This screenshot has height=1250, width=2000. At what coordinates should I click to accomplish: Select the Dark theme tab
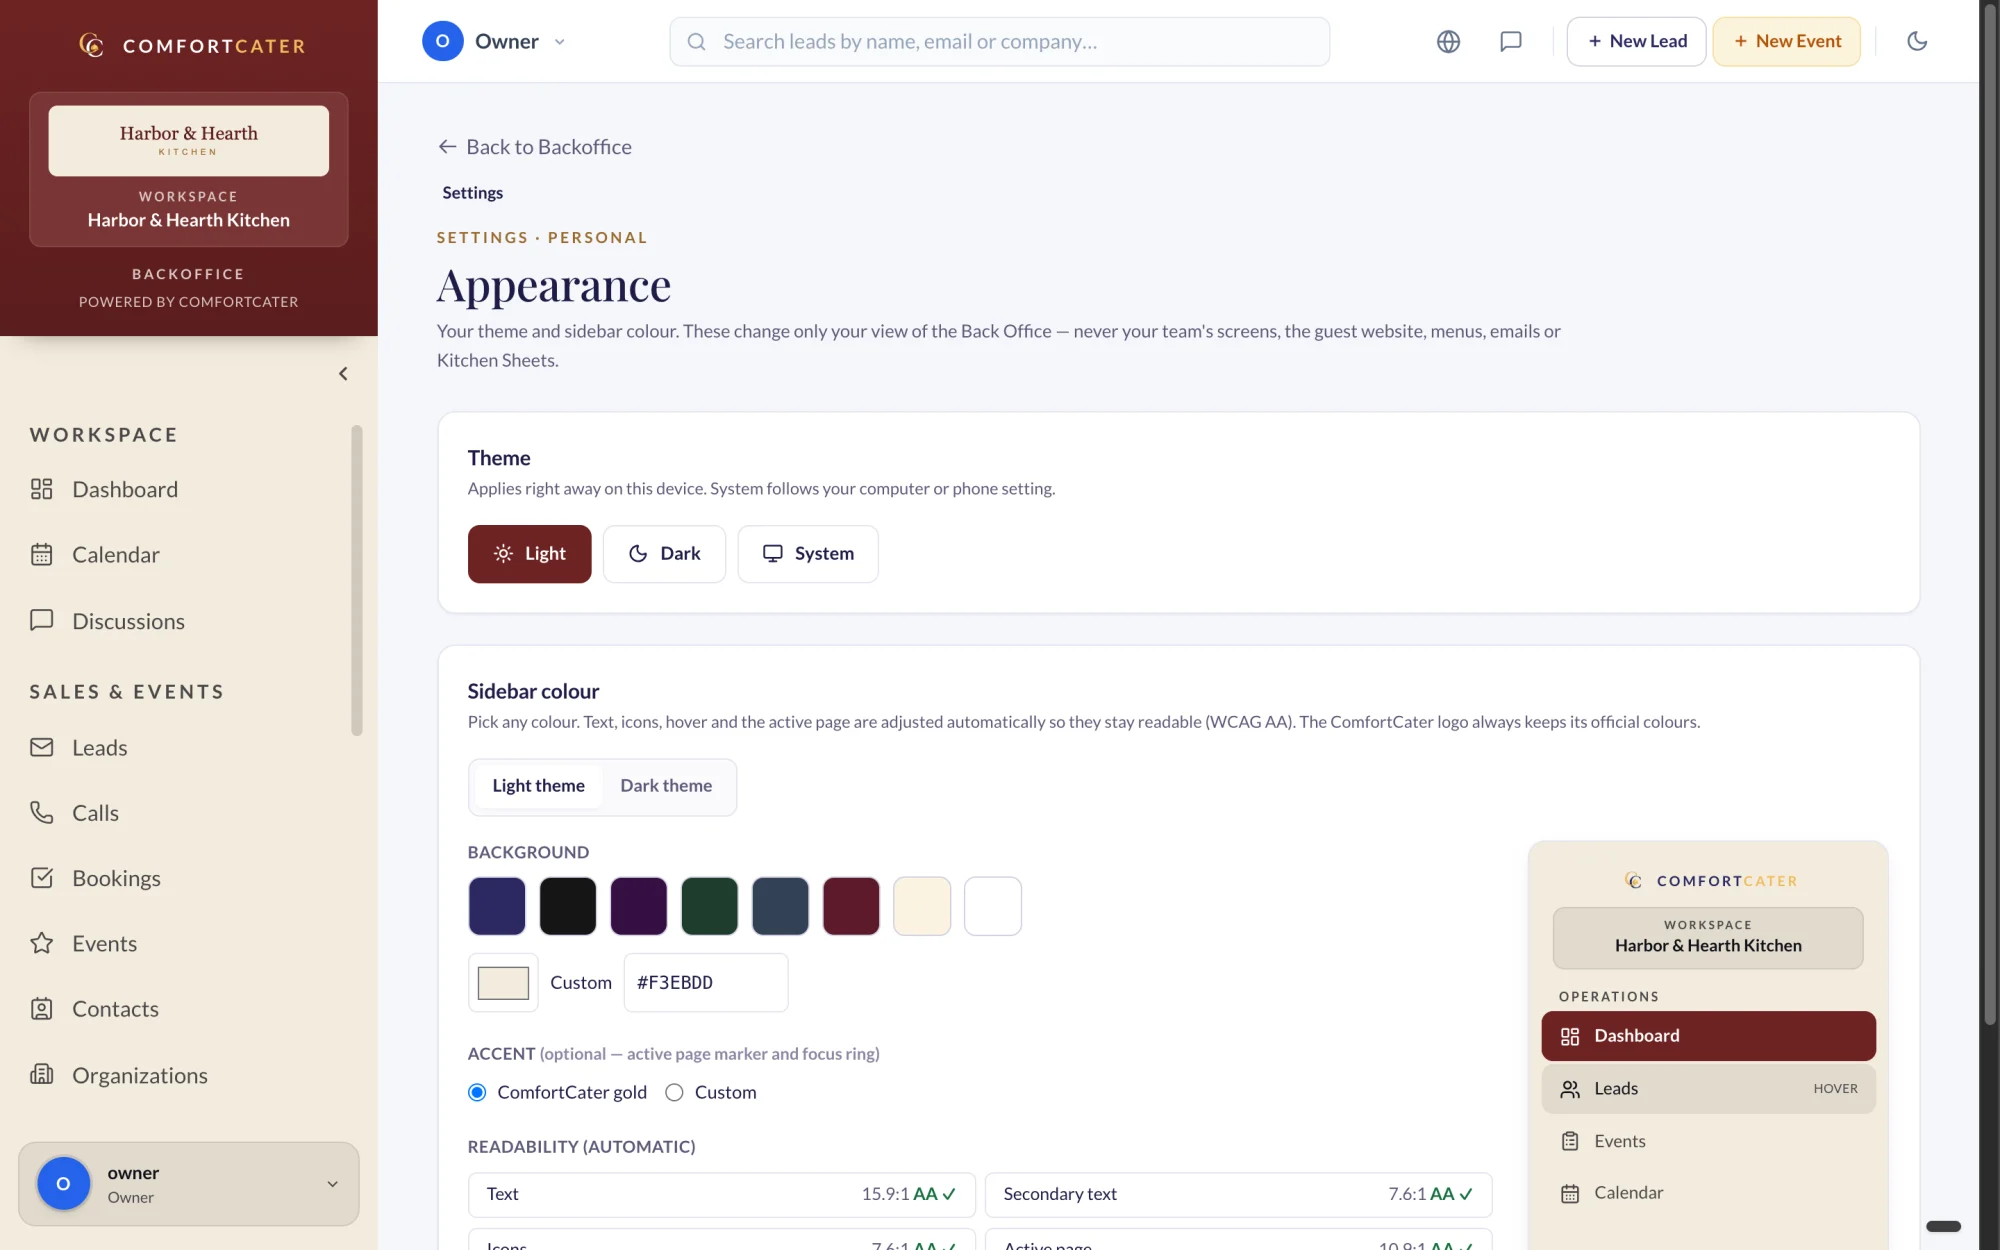666,786
